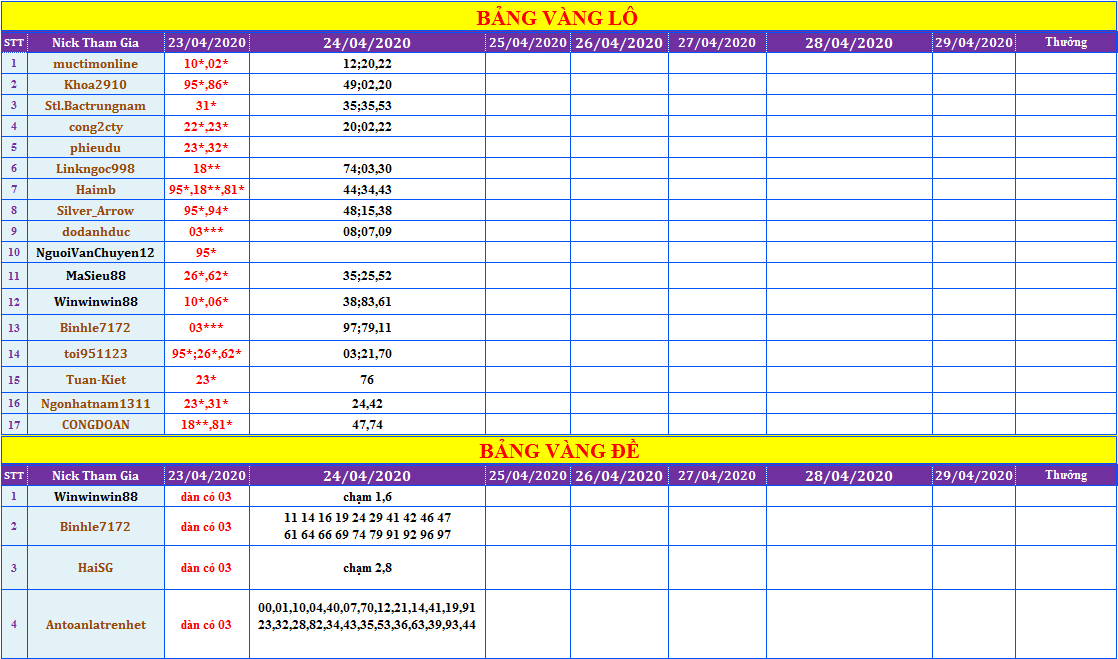Select the nick "Khoa2910"
The height and width of the screenshot is (659, 1118).
(96, 85)
